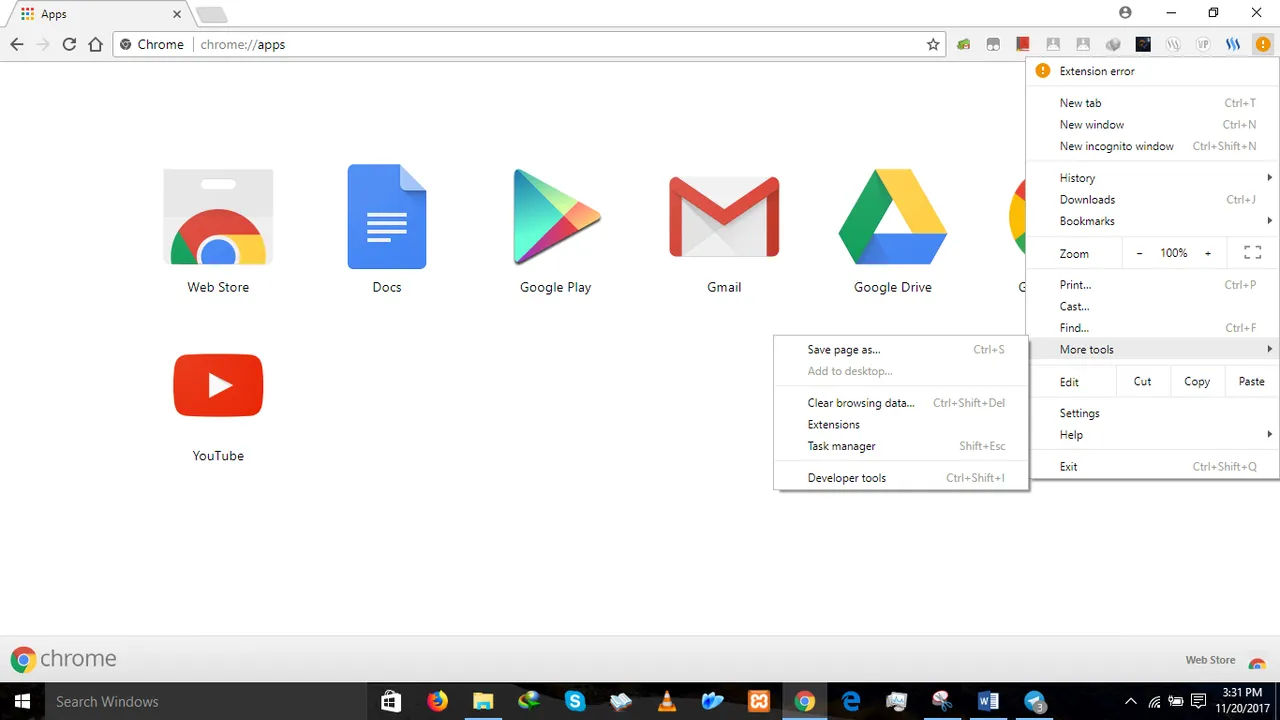Viewport: 1280px width, 720px height.
Task: Expand the Bookmarks submenu
Action: click(1153, 221)
